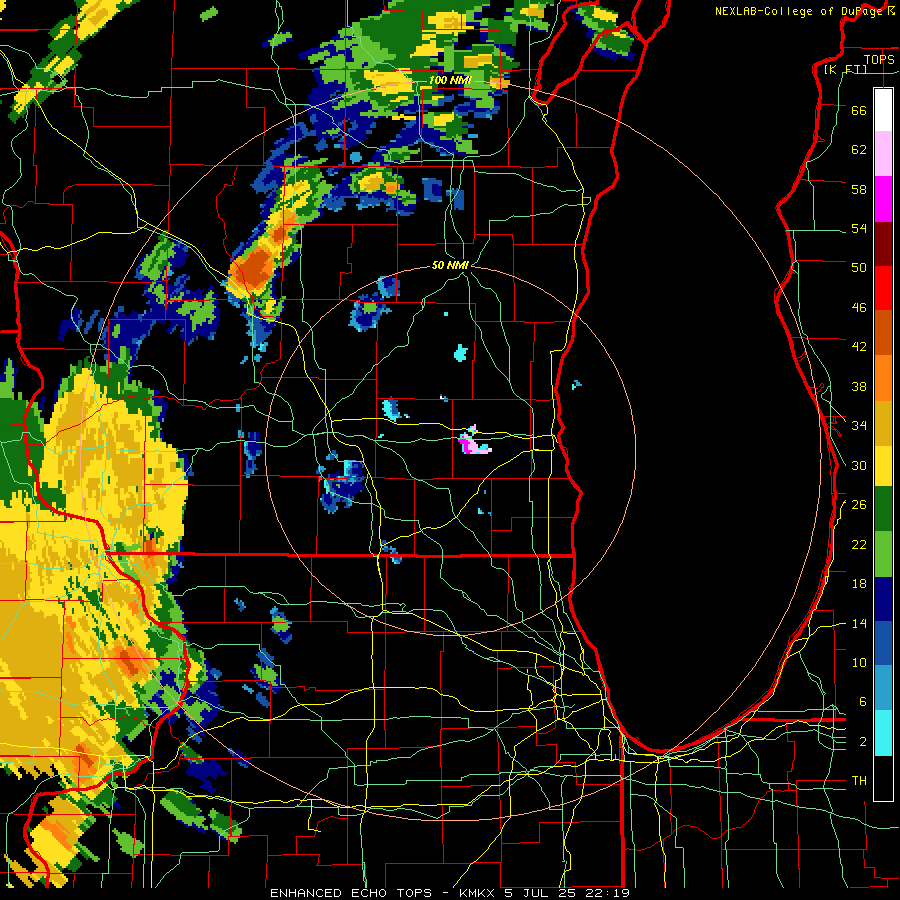
Task: Select the dark red legend swatch
Action: pyautogui.click(x=883, y=244)
